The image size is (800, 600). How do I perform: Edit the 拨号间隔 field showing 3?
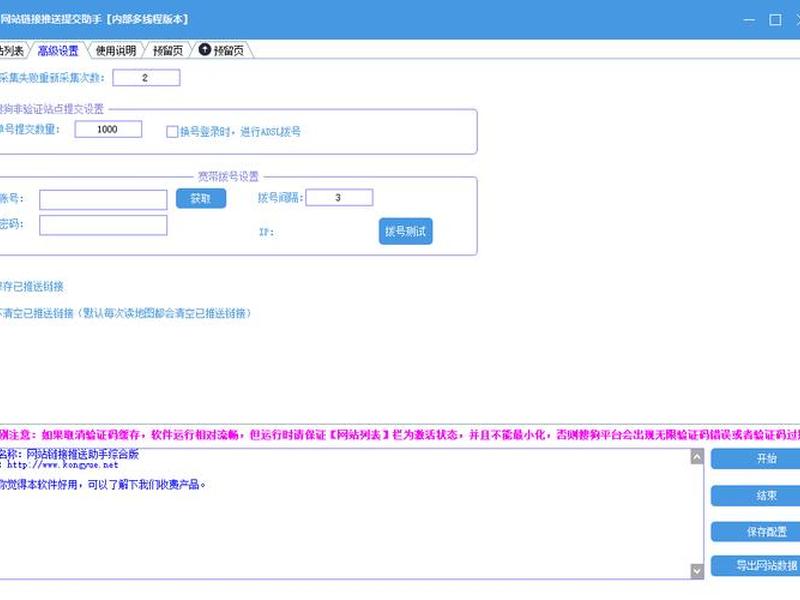click(339, 197)
